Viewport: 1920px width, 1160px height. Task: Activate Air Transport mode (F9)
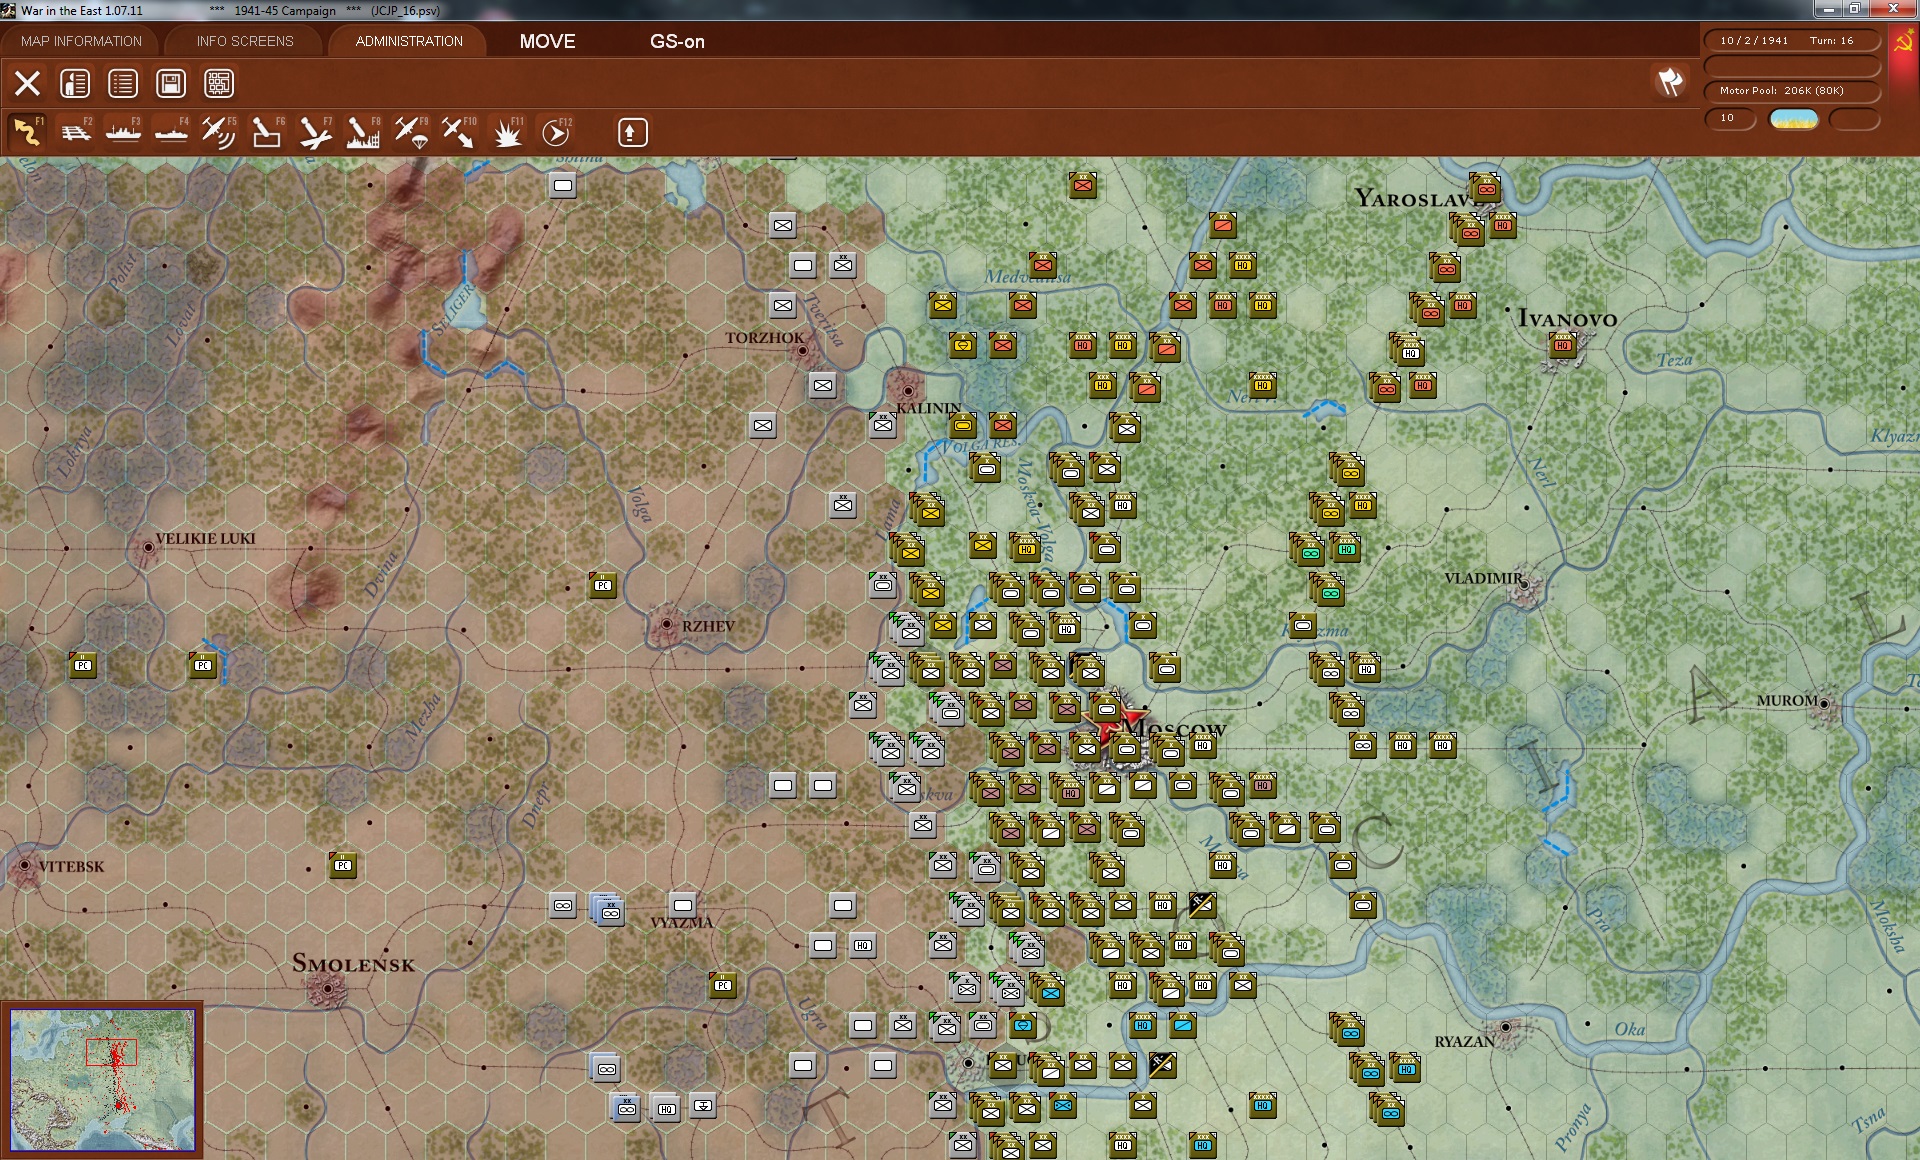pos(411,132)
